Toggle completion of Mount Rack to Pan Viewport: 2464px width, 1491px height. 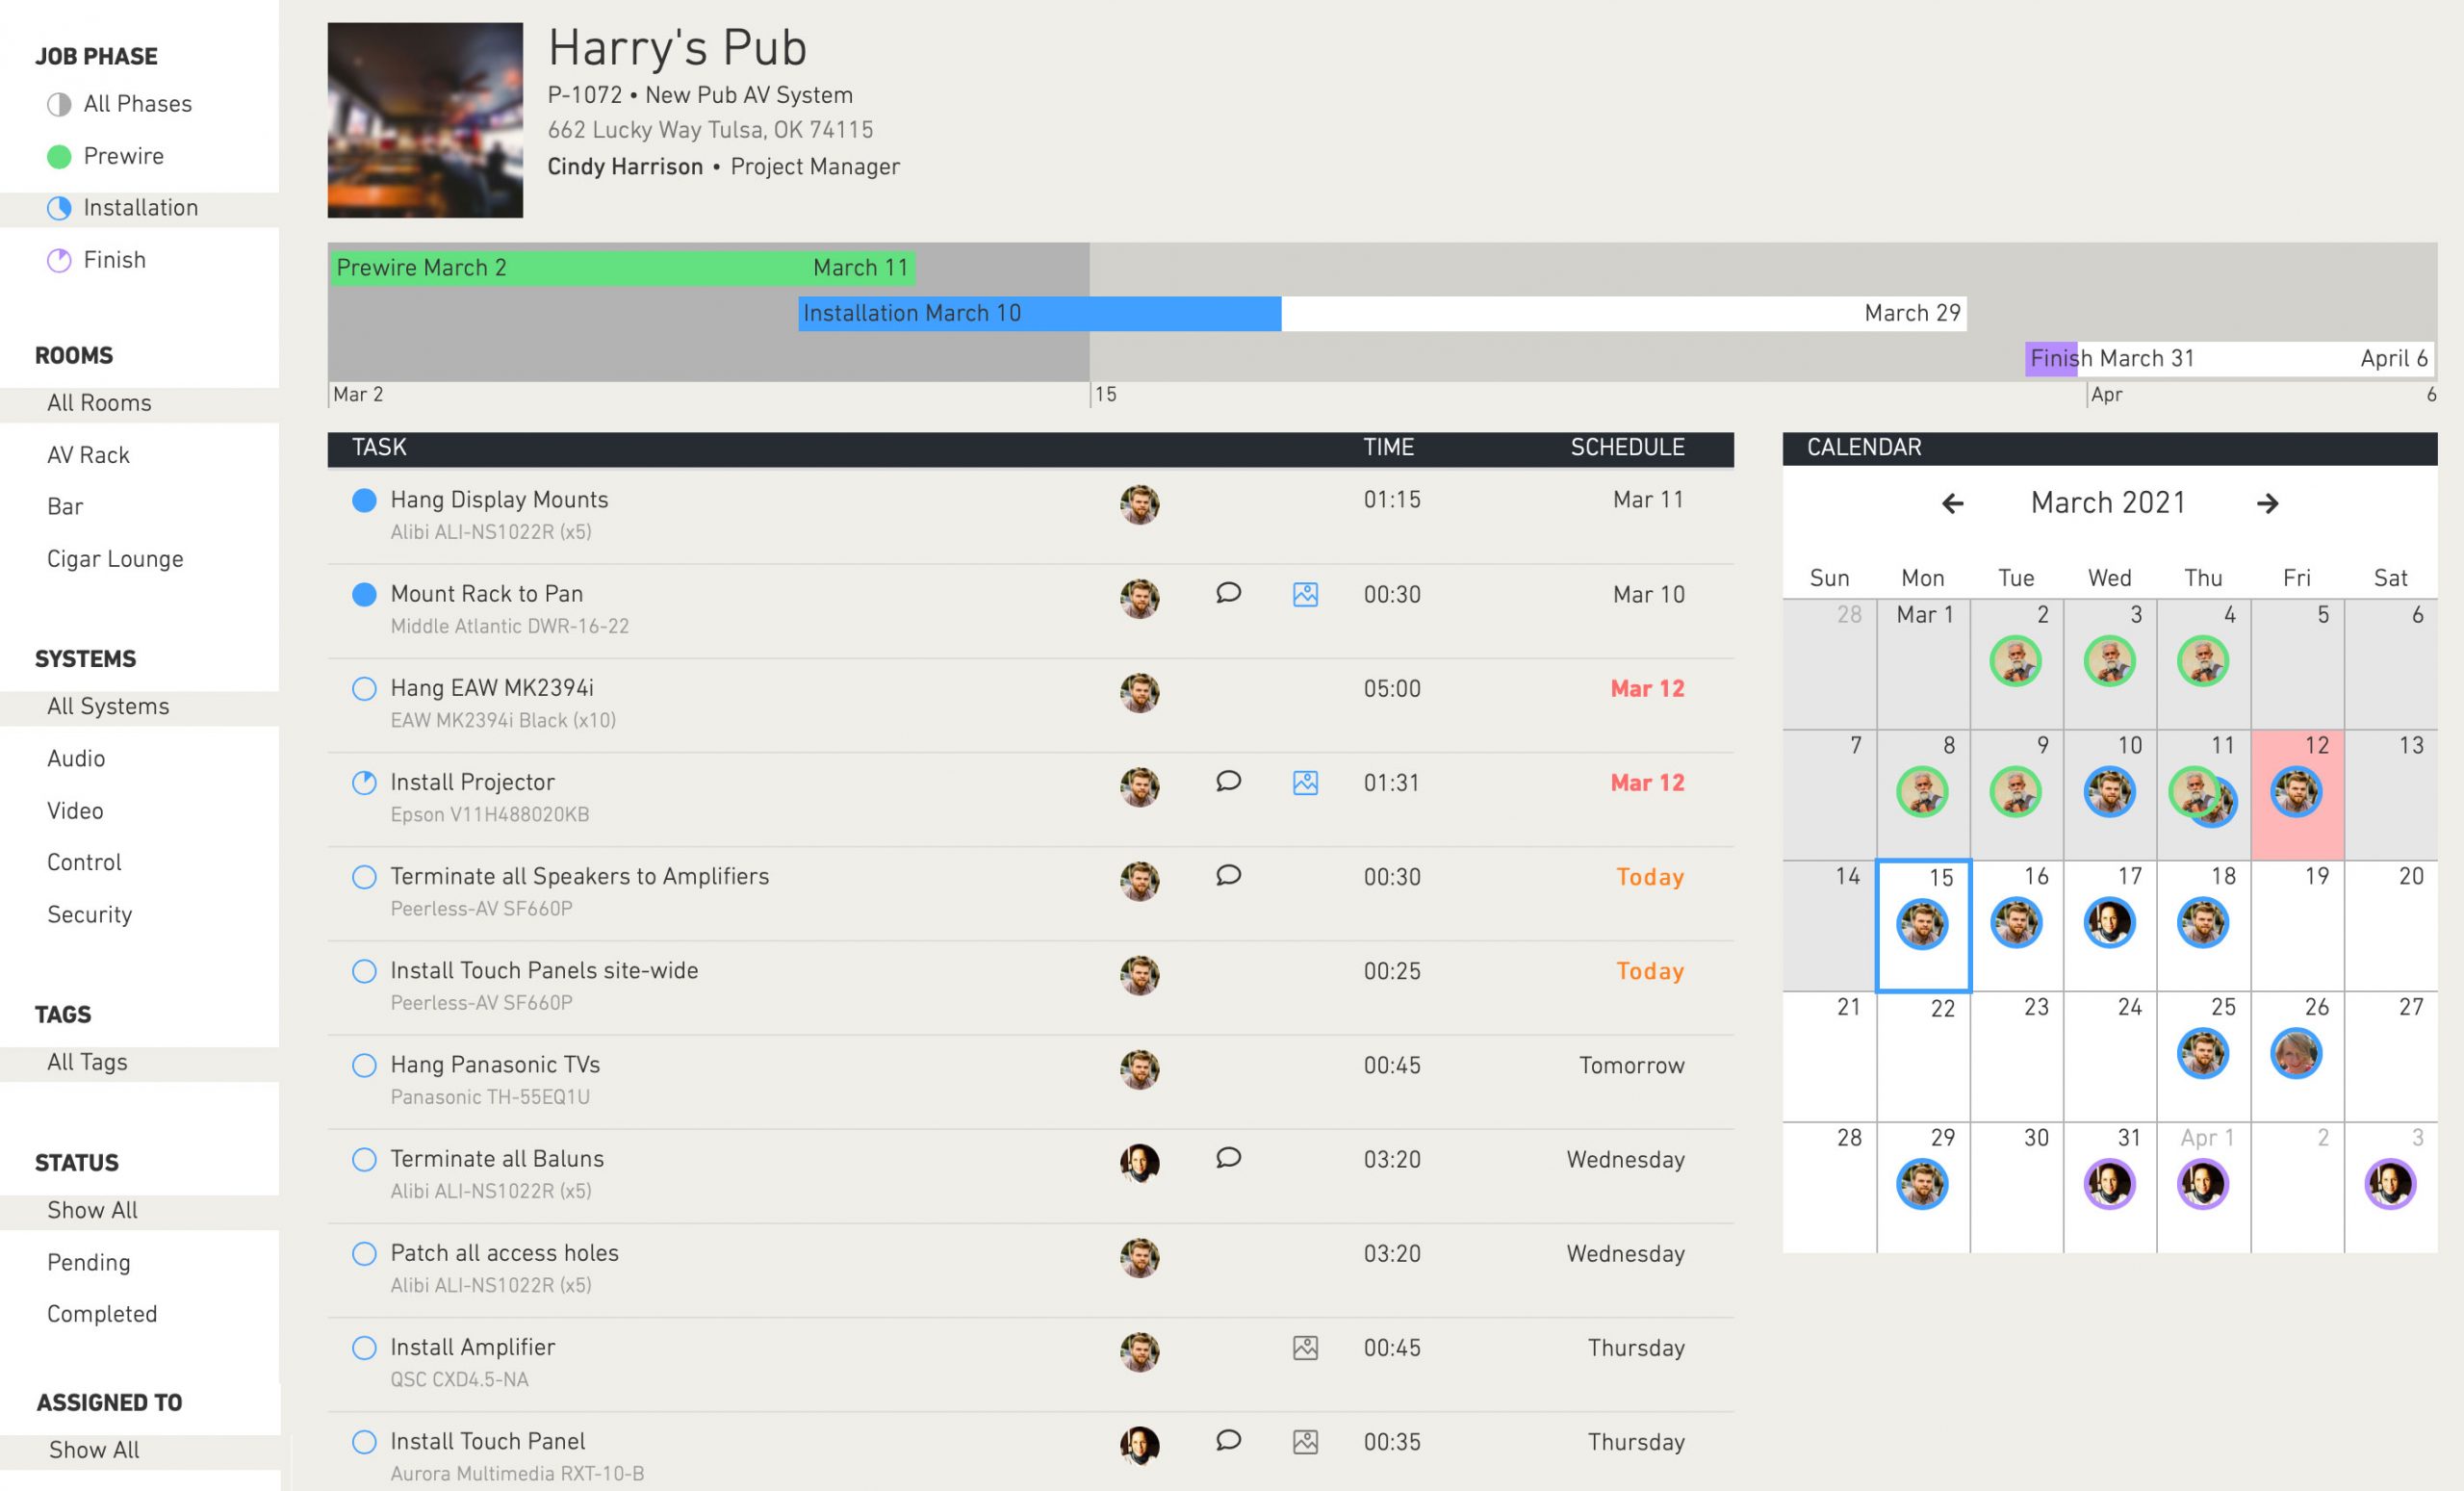(364, 594)
